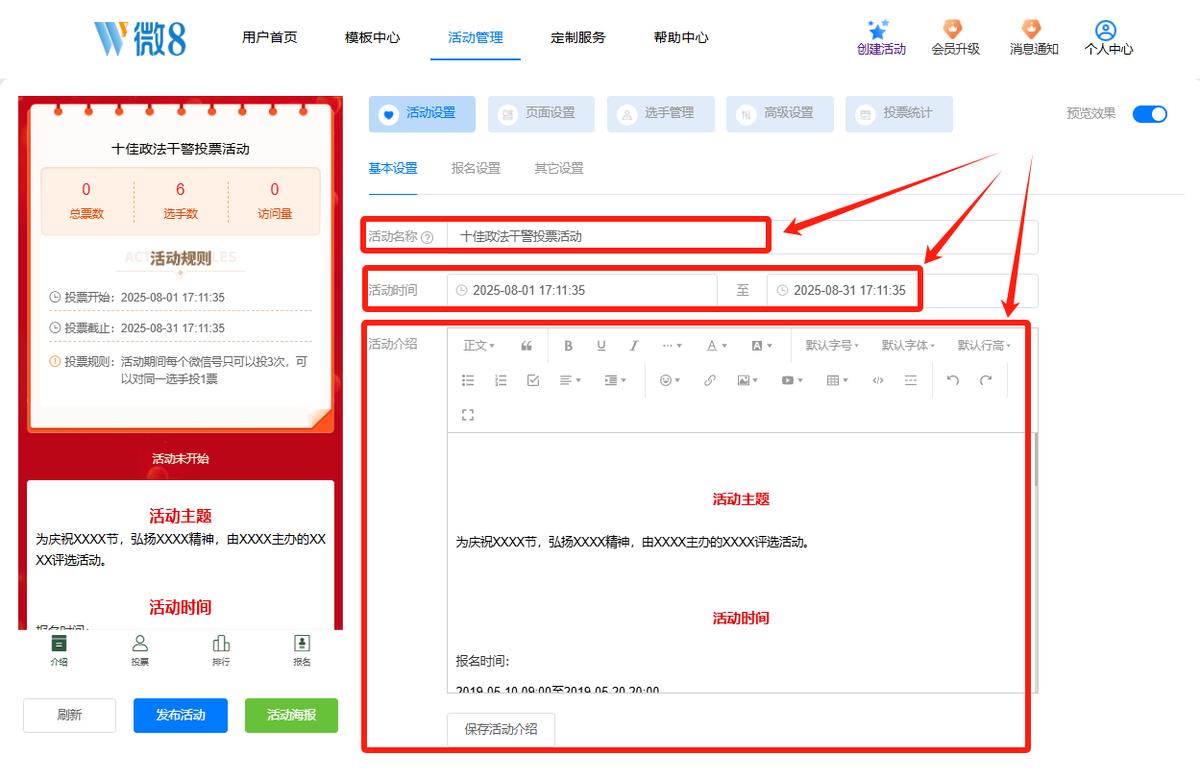This screenshot has height=775, width=1200.
Task: Switch to the 报名设置 tab
Action: coord(476,168)
